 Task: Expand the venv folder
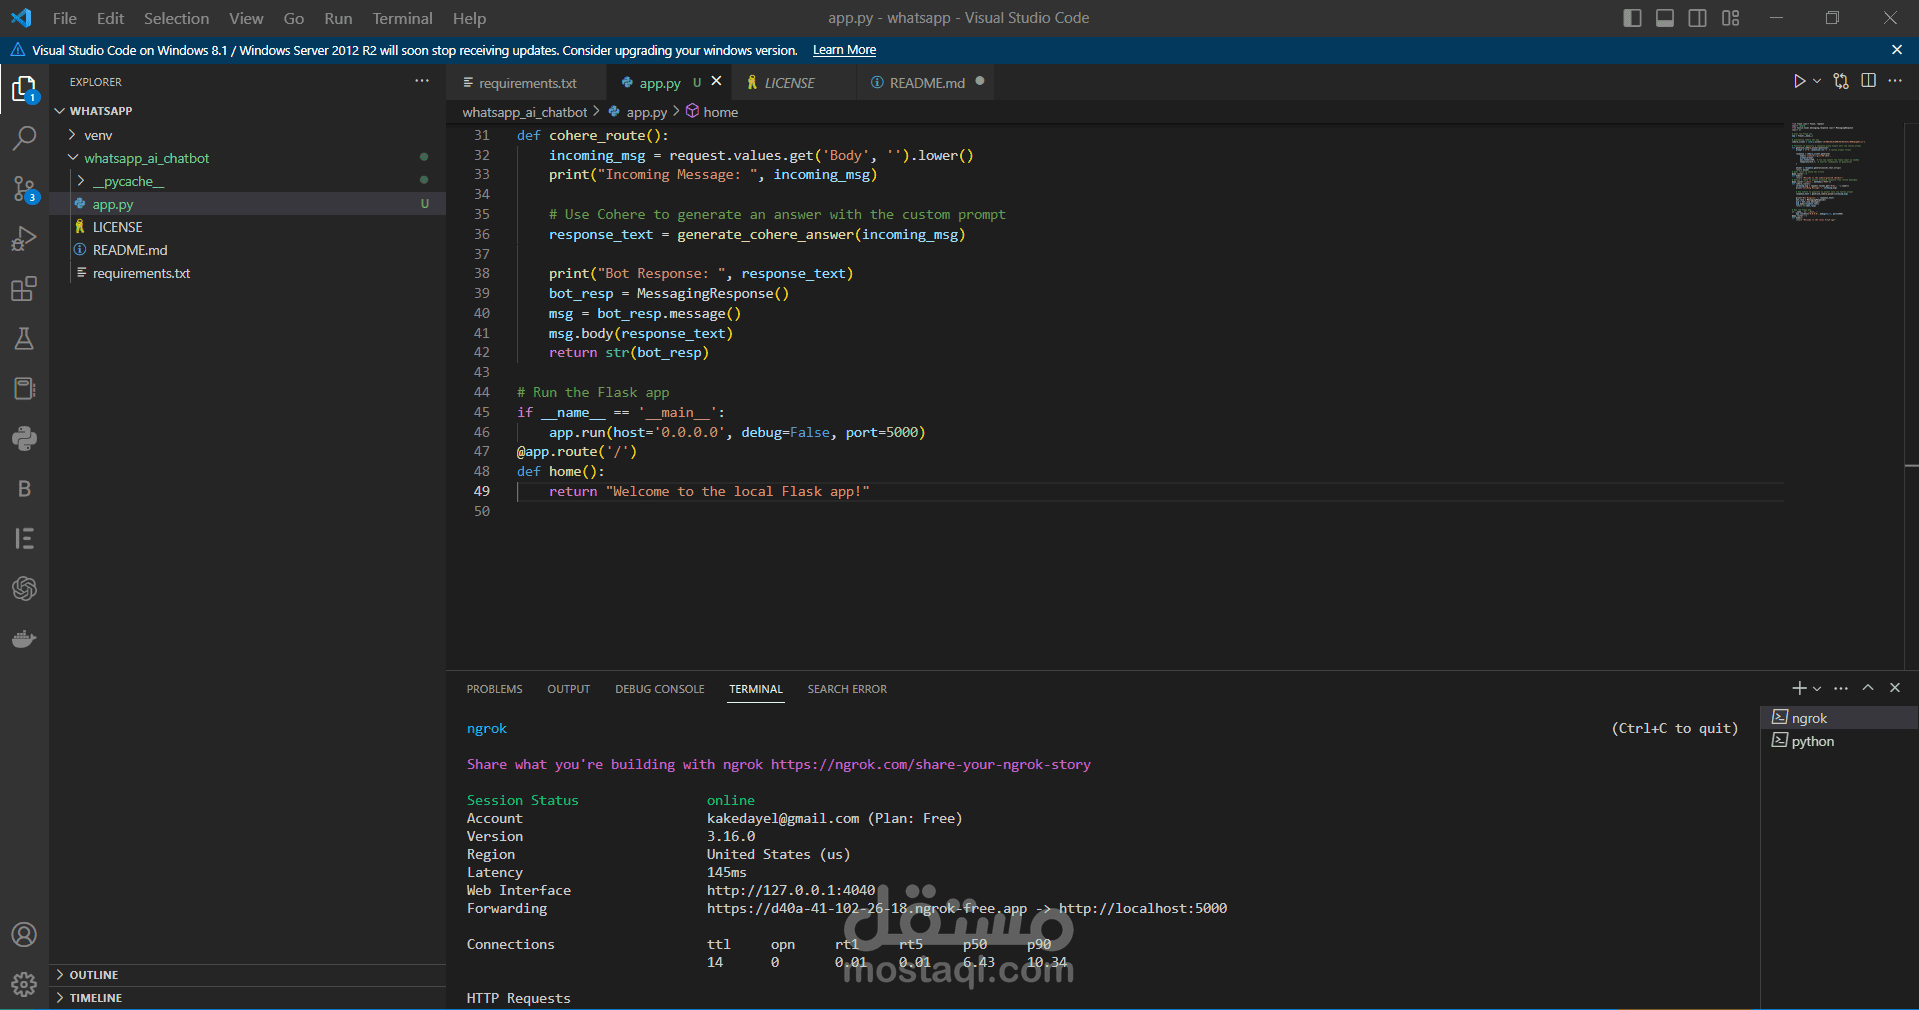(x=98, y=135)
